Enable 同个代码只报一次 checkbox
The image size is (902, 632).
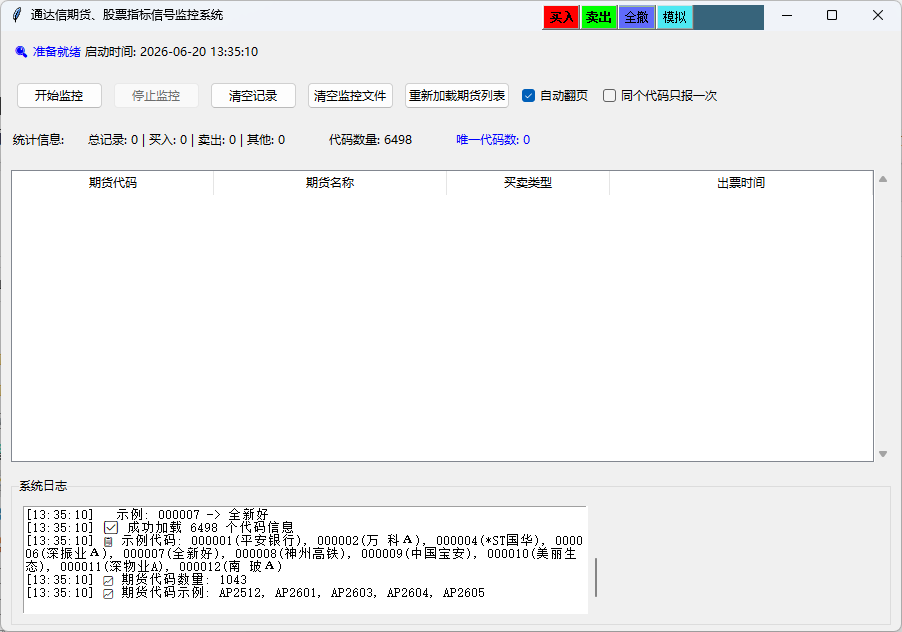click(609, 95)
